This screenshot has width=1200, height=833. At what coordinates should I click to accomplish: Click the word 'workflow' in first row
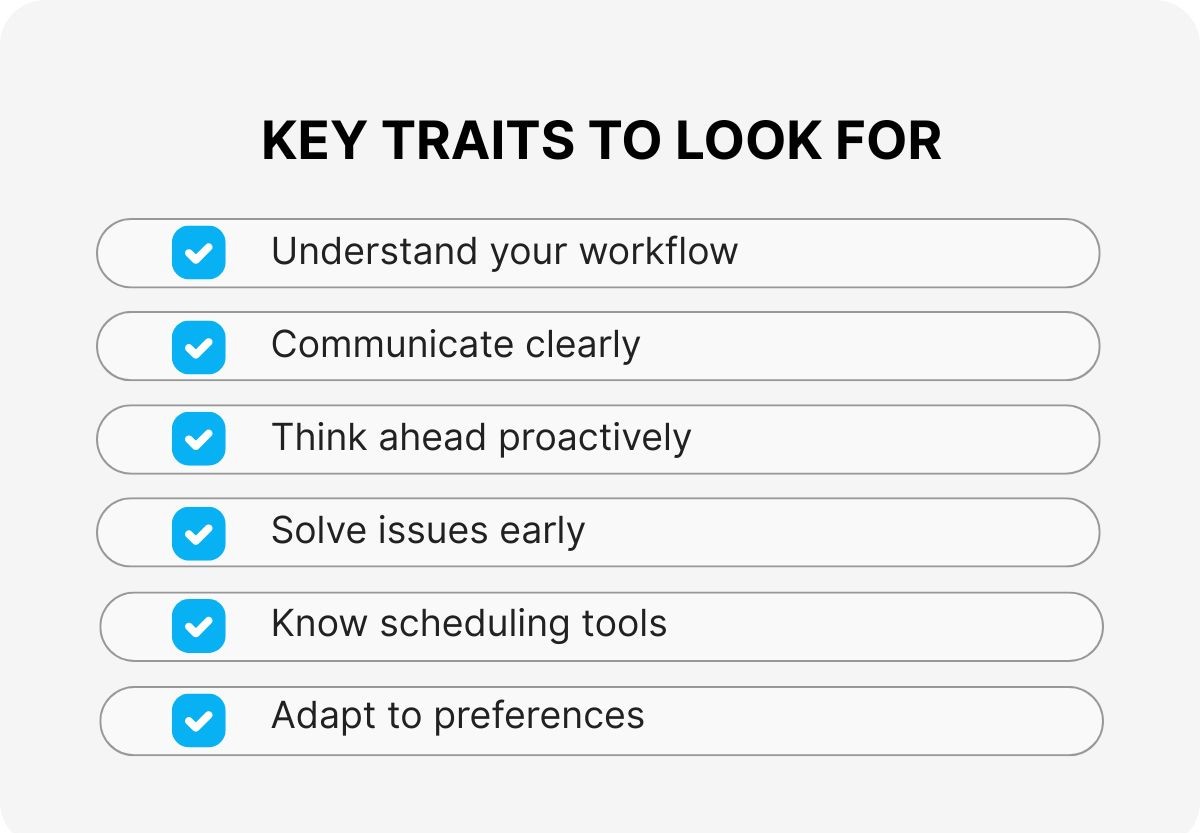[x=658, y=251]
